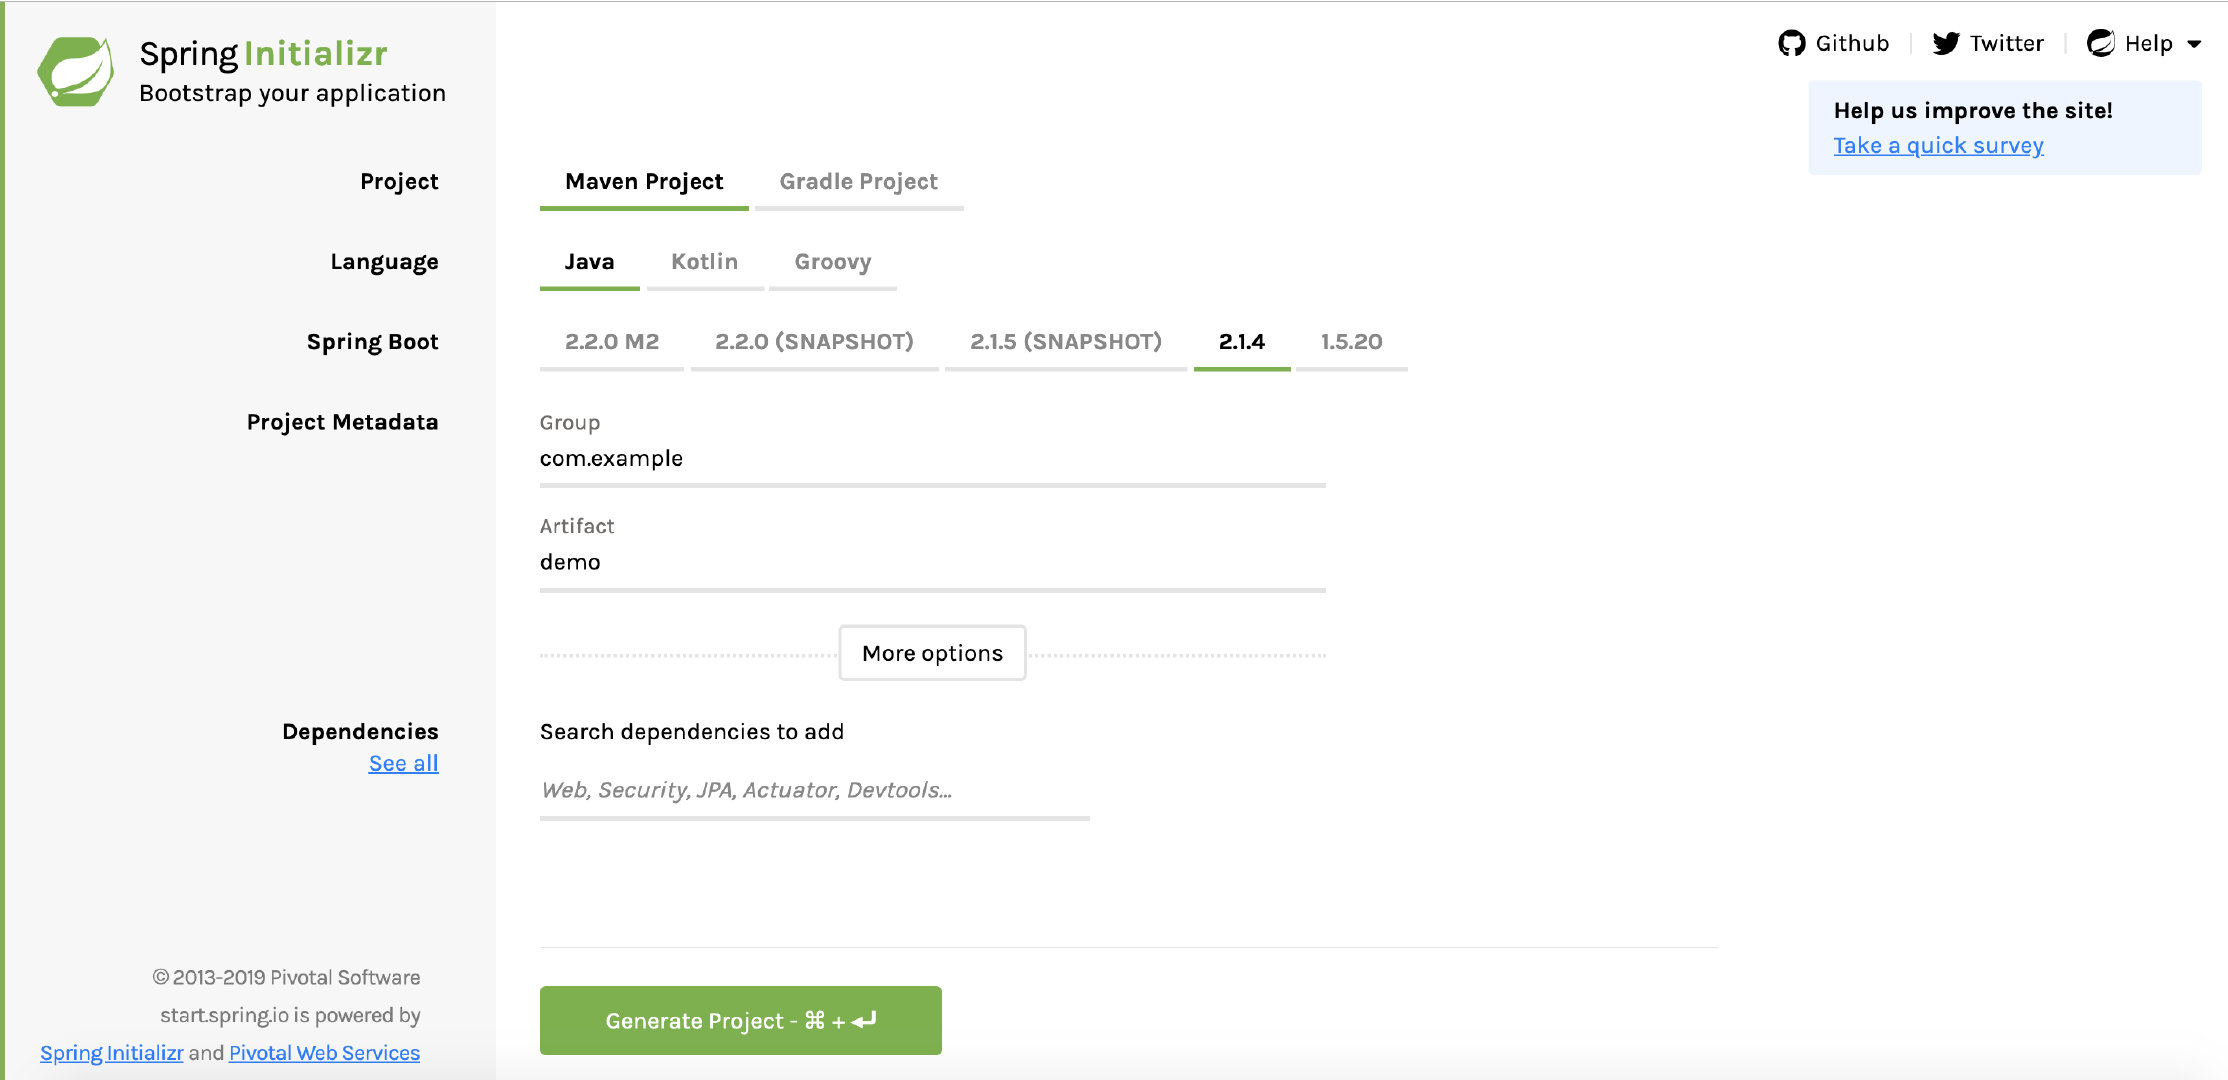Switch to Gradle Project

click(x=858, y=182)
